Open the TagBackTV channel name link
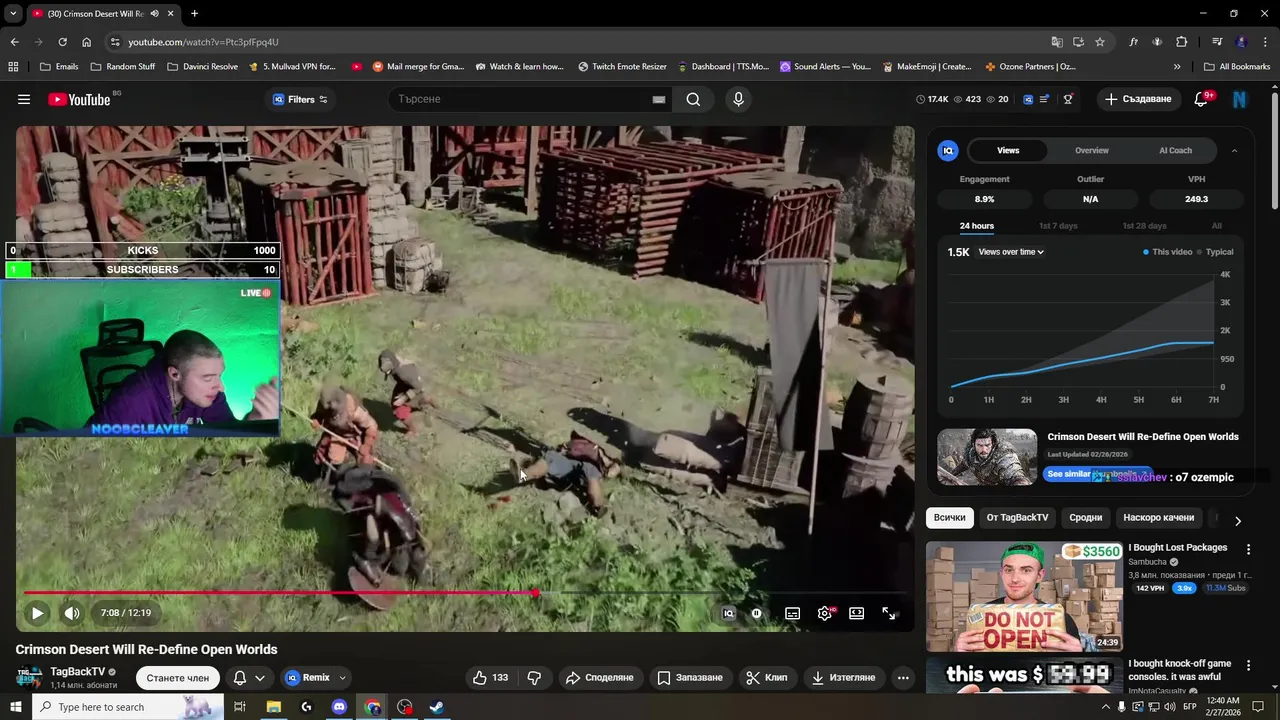1280x720 pixels. coord(77,672)
